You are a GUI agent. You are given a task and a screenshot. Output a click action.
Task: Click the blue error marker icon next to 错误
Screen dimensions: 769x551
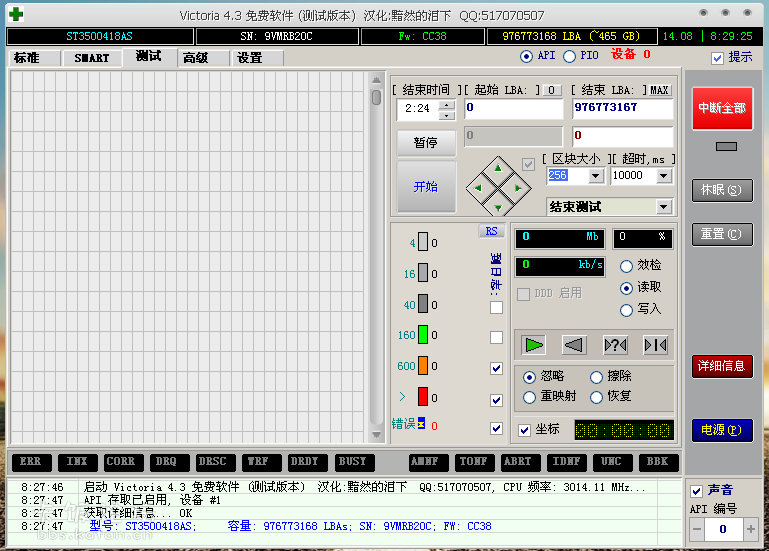[421, 423]
